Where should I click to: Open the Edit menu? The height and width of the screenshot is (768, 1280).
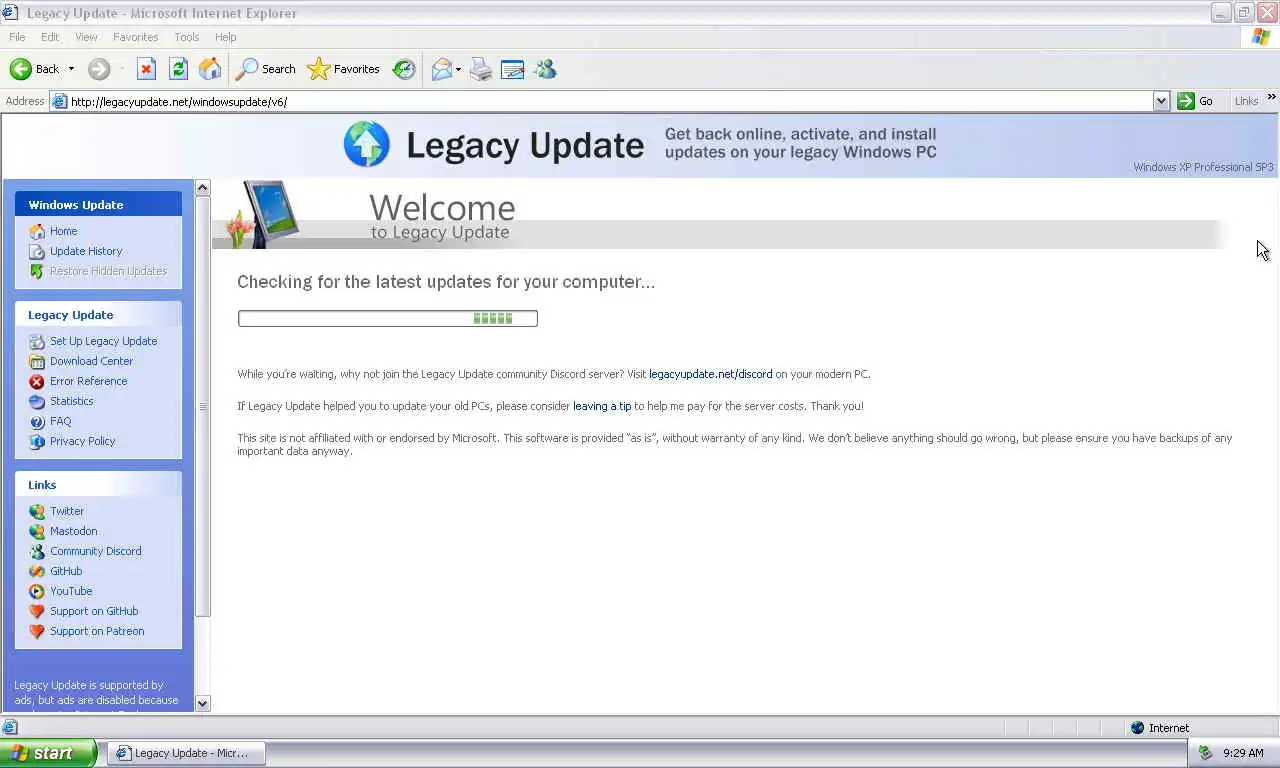coord(50,37)
